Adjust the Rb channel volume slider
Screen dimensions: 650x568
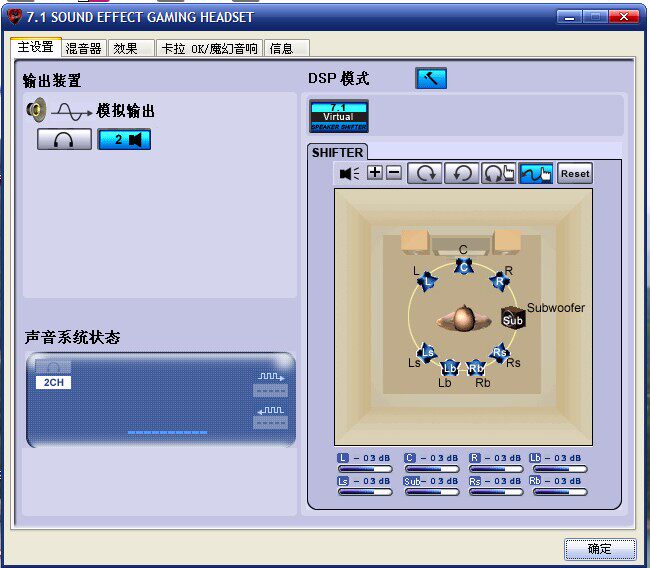(560, 492)
